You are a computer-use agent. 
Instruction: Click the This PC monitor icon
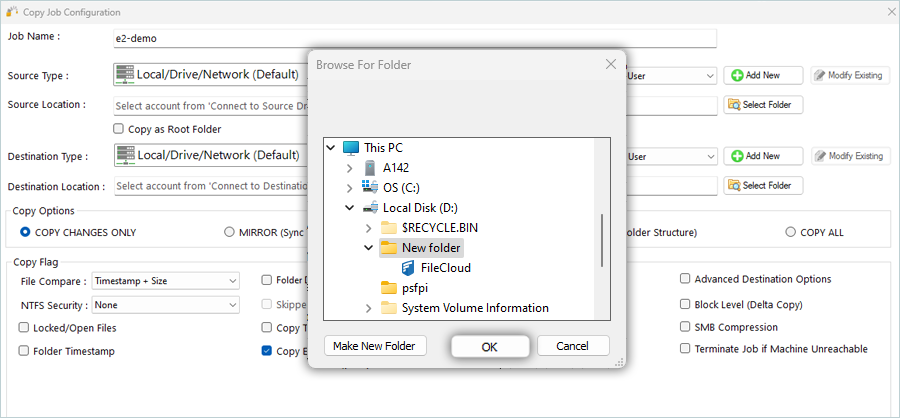[351, 147]
